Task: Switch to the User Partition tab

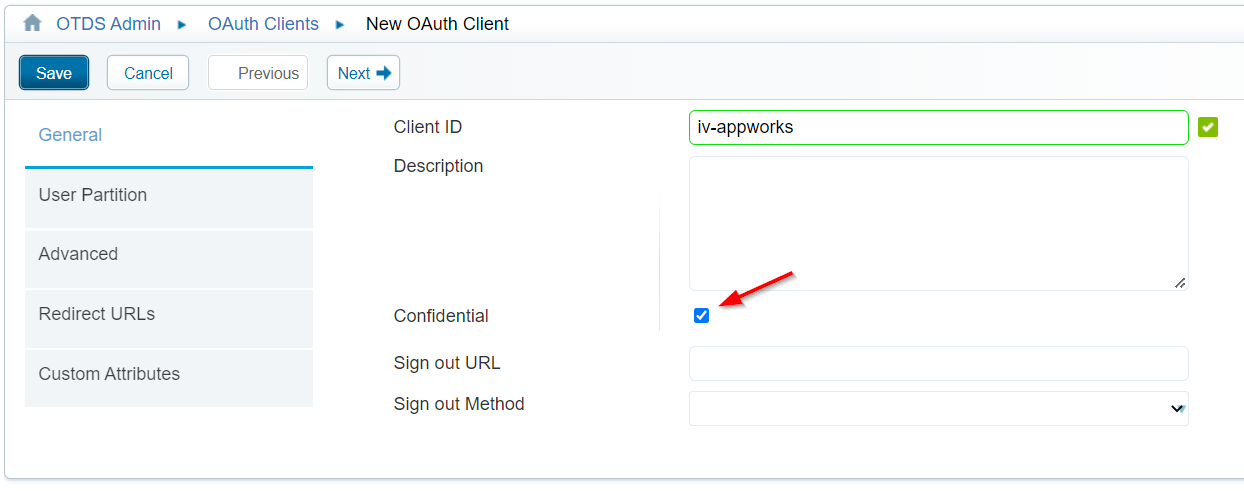Action: [x=168, y=196]
